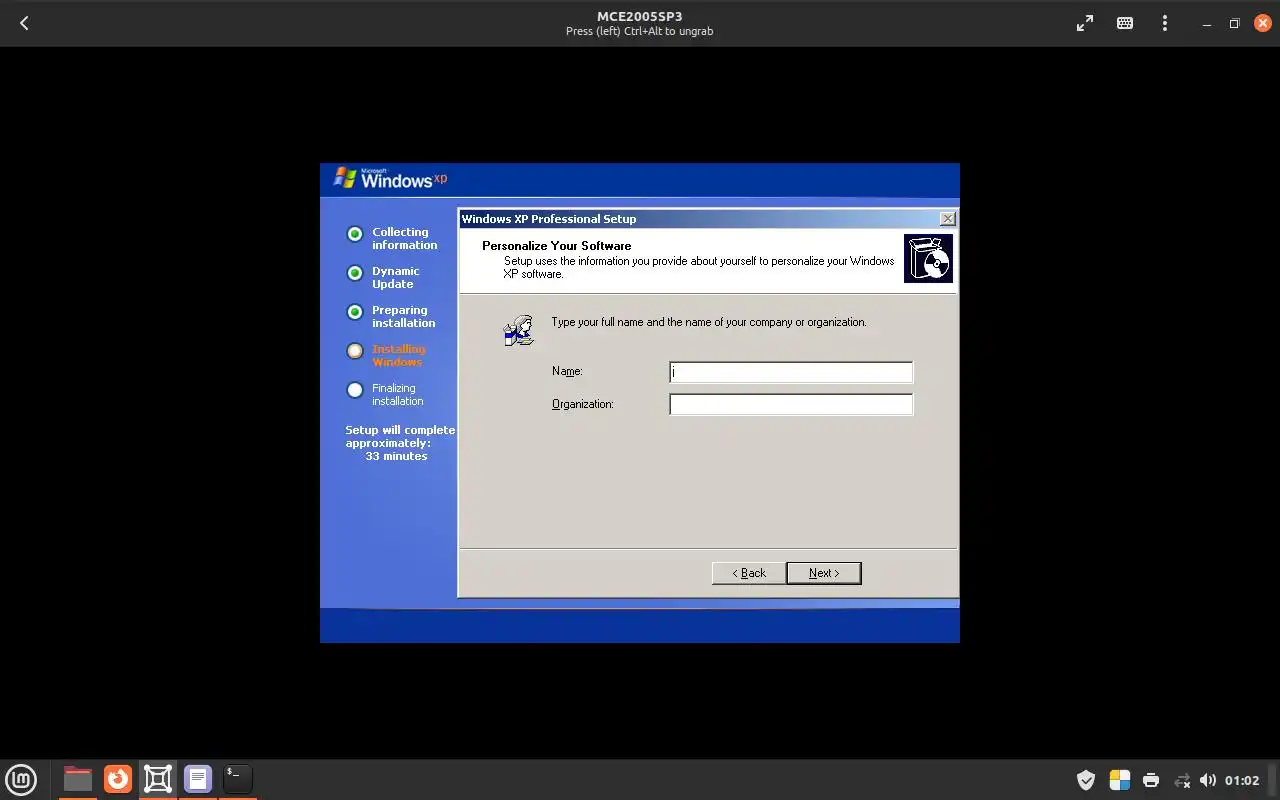This screenshot has height=800, width=1280.
Task: Click the clock showing 01:02
Action: point(1242,780)
